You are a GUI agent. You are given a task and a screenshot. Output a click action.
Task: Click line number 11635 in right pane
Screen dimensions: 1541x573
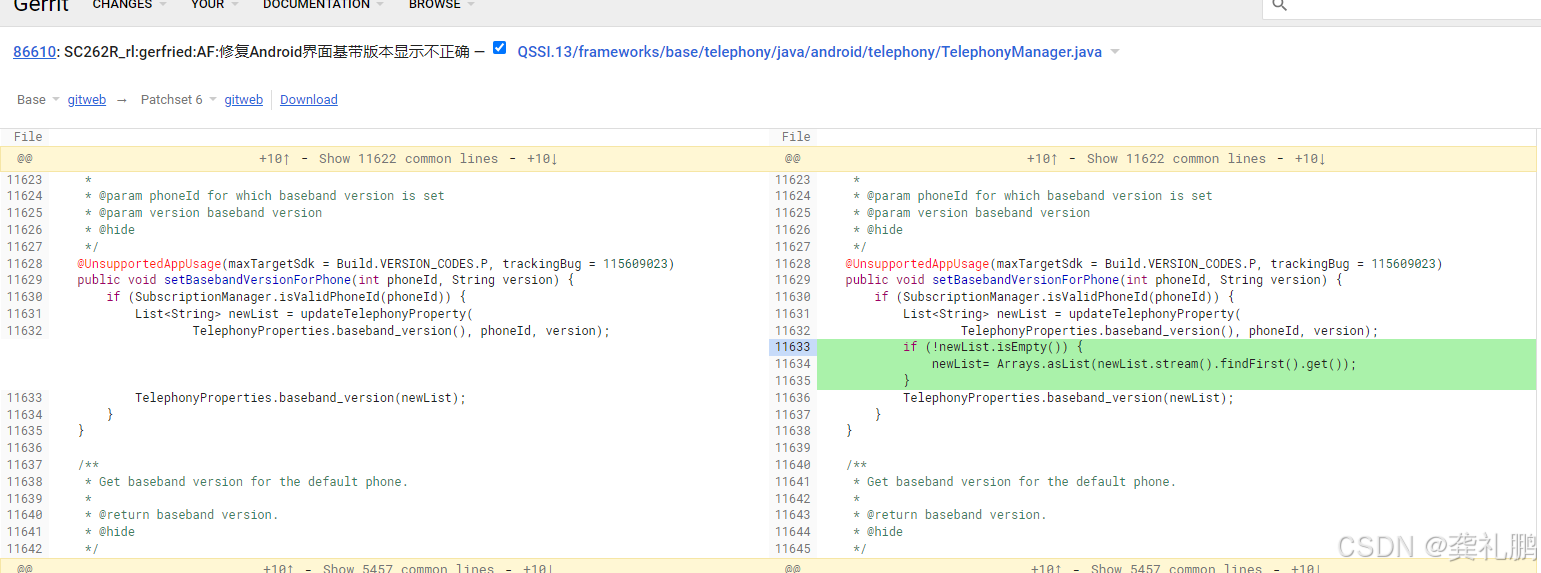pyautogui.click(x=793, y=381)
